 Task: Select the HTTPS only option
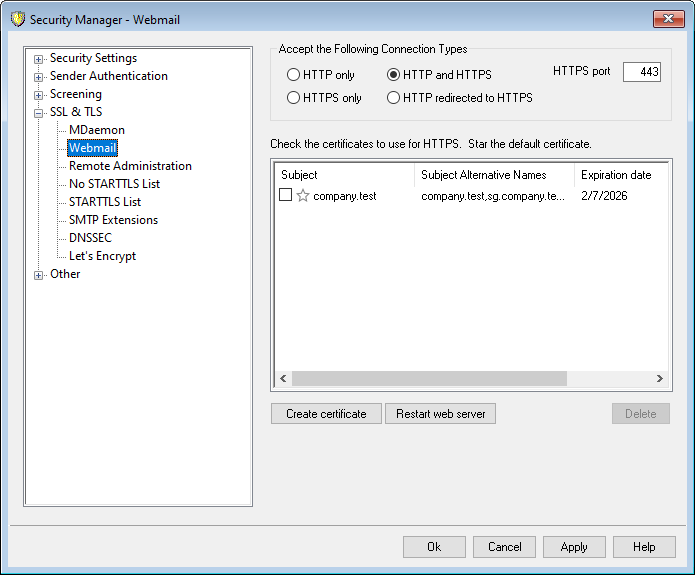click(293, 98)
